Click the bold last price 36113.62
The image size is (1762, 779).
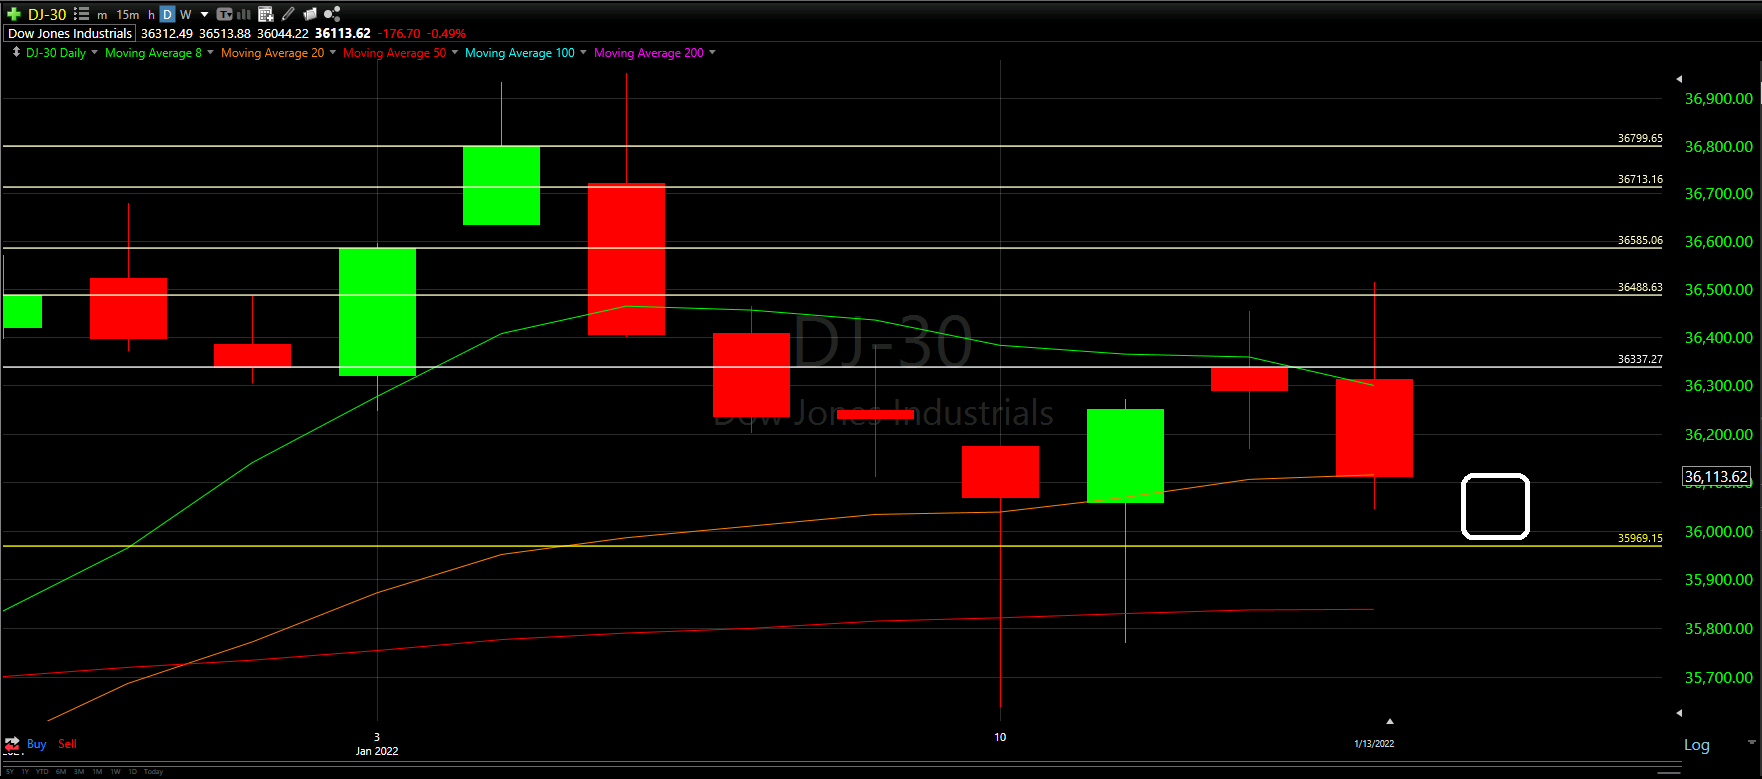coord(342,34)
